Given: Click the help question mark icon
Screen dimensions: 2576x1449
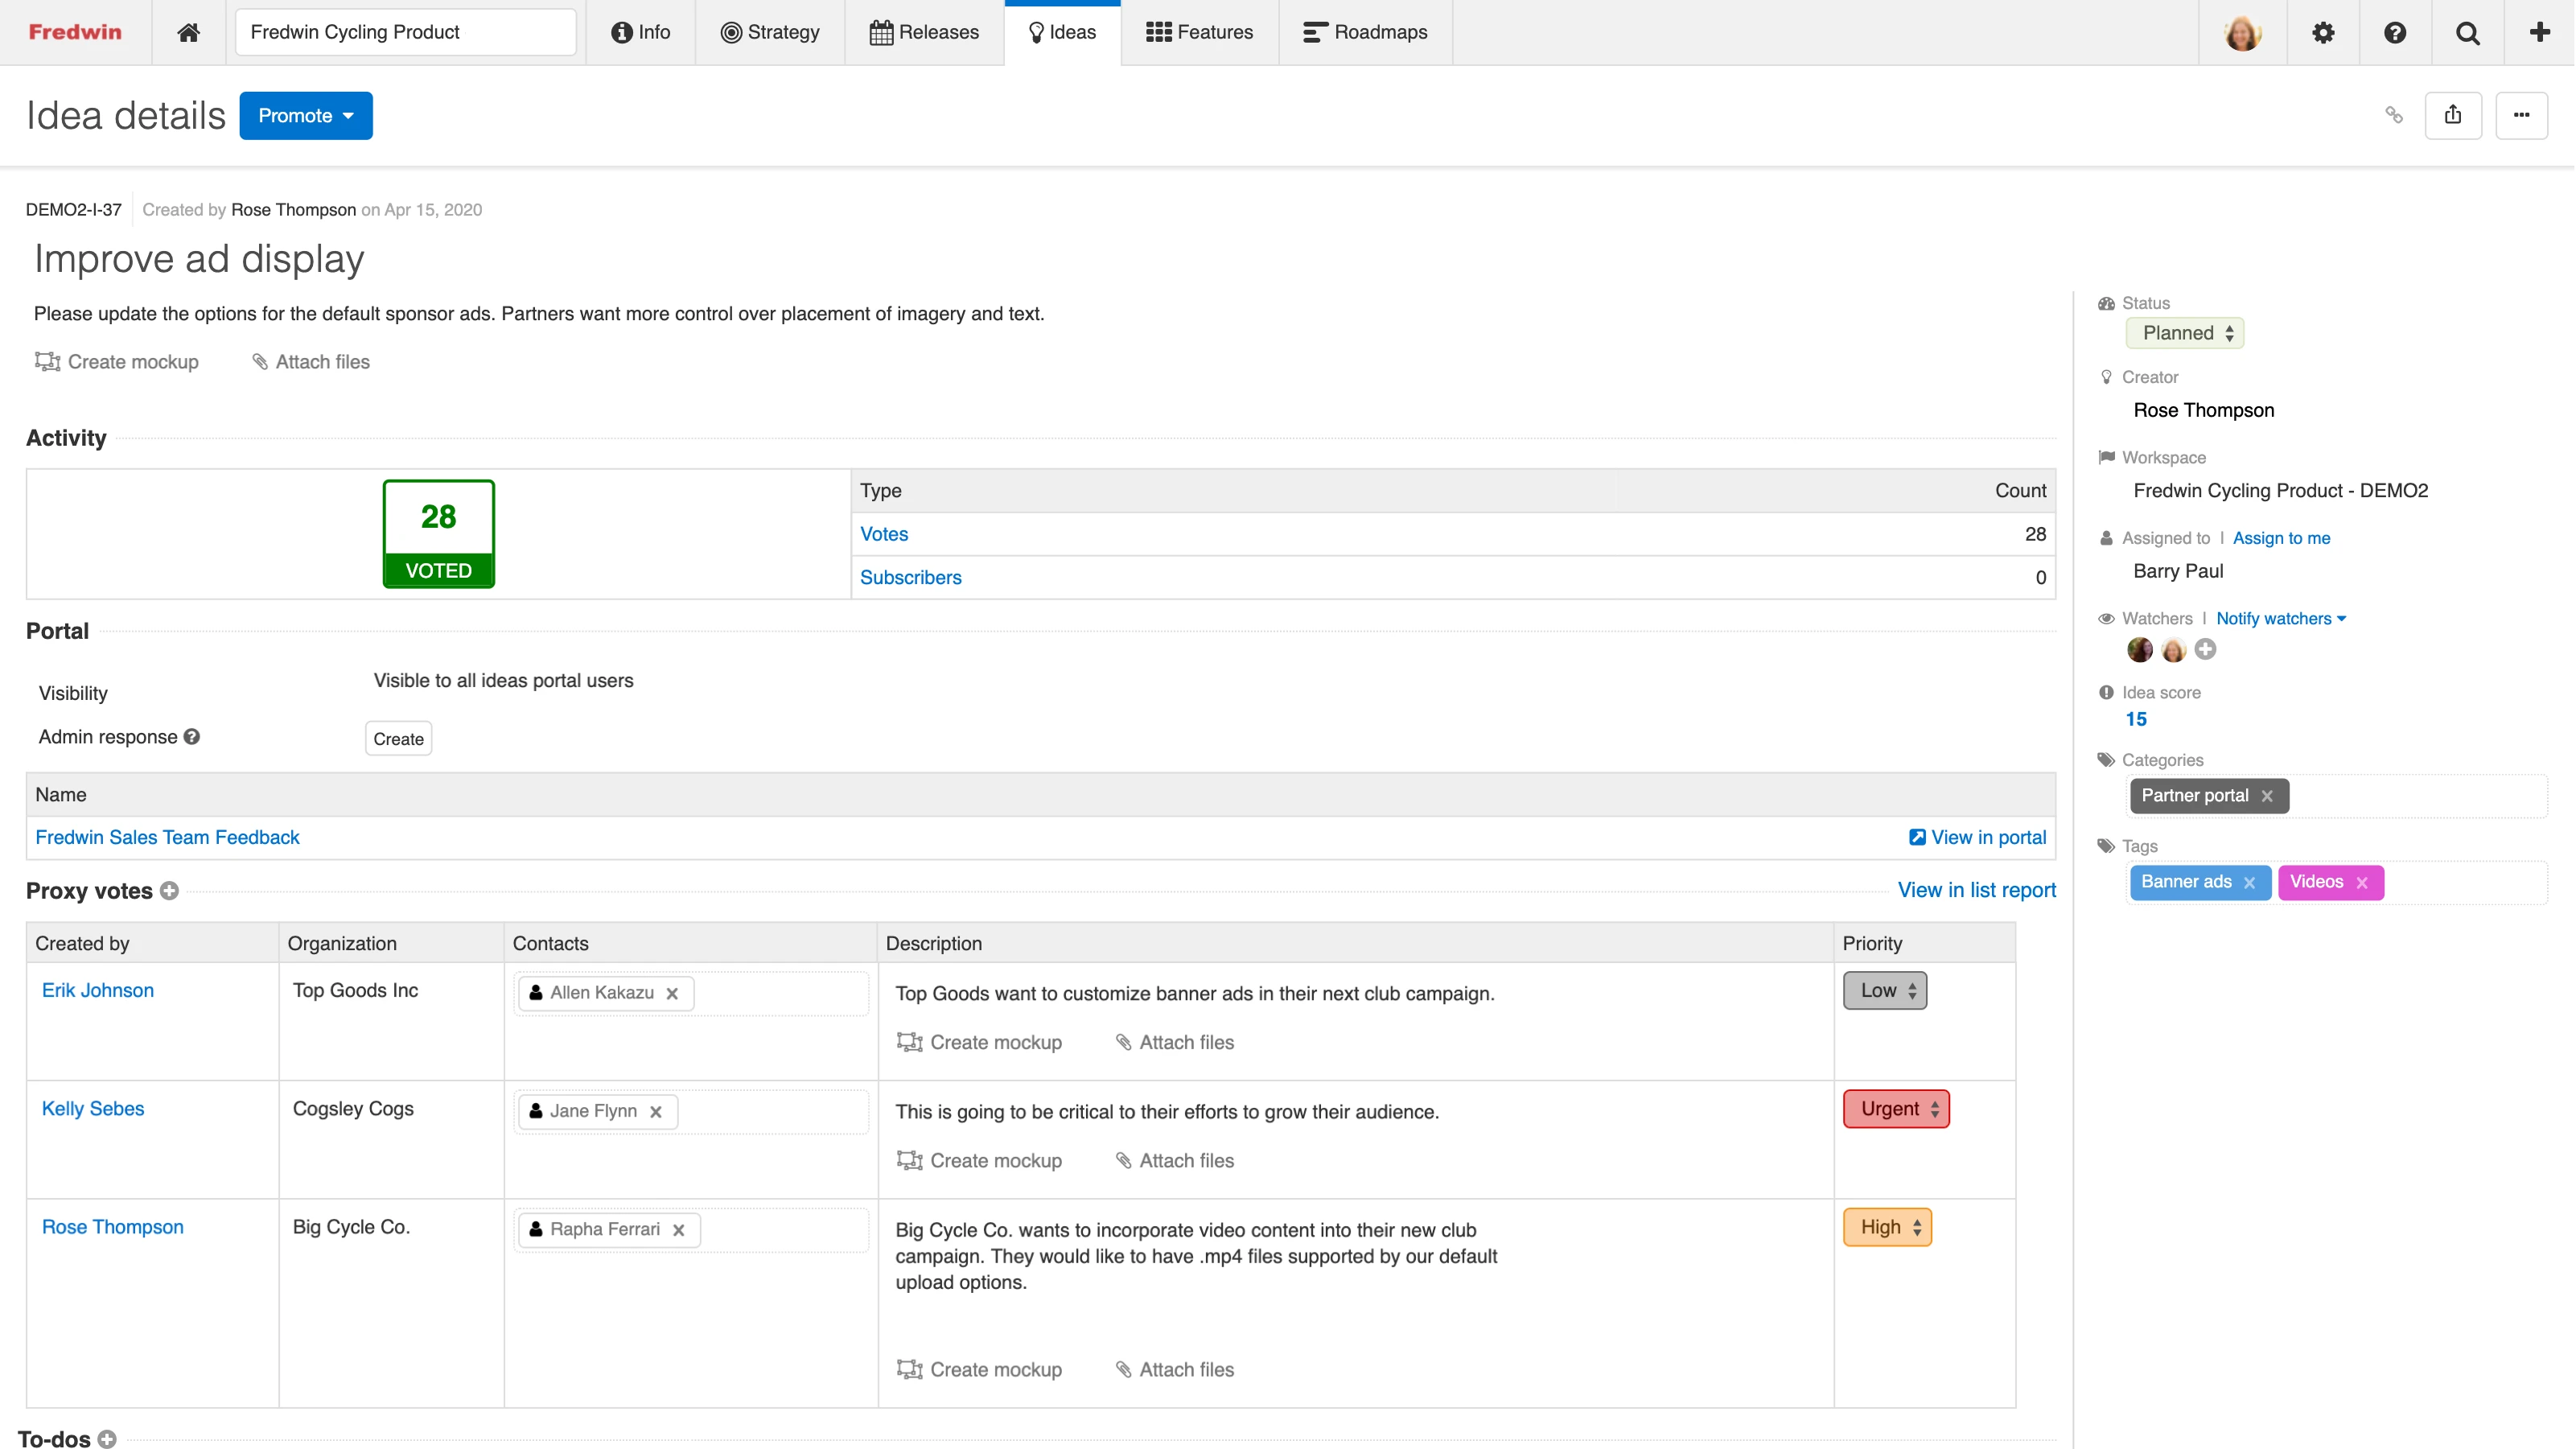Looking at the screenshot, I should [2395, 32].
